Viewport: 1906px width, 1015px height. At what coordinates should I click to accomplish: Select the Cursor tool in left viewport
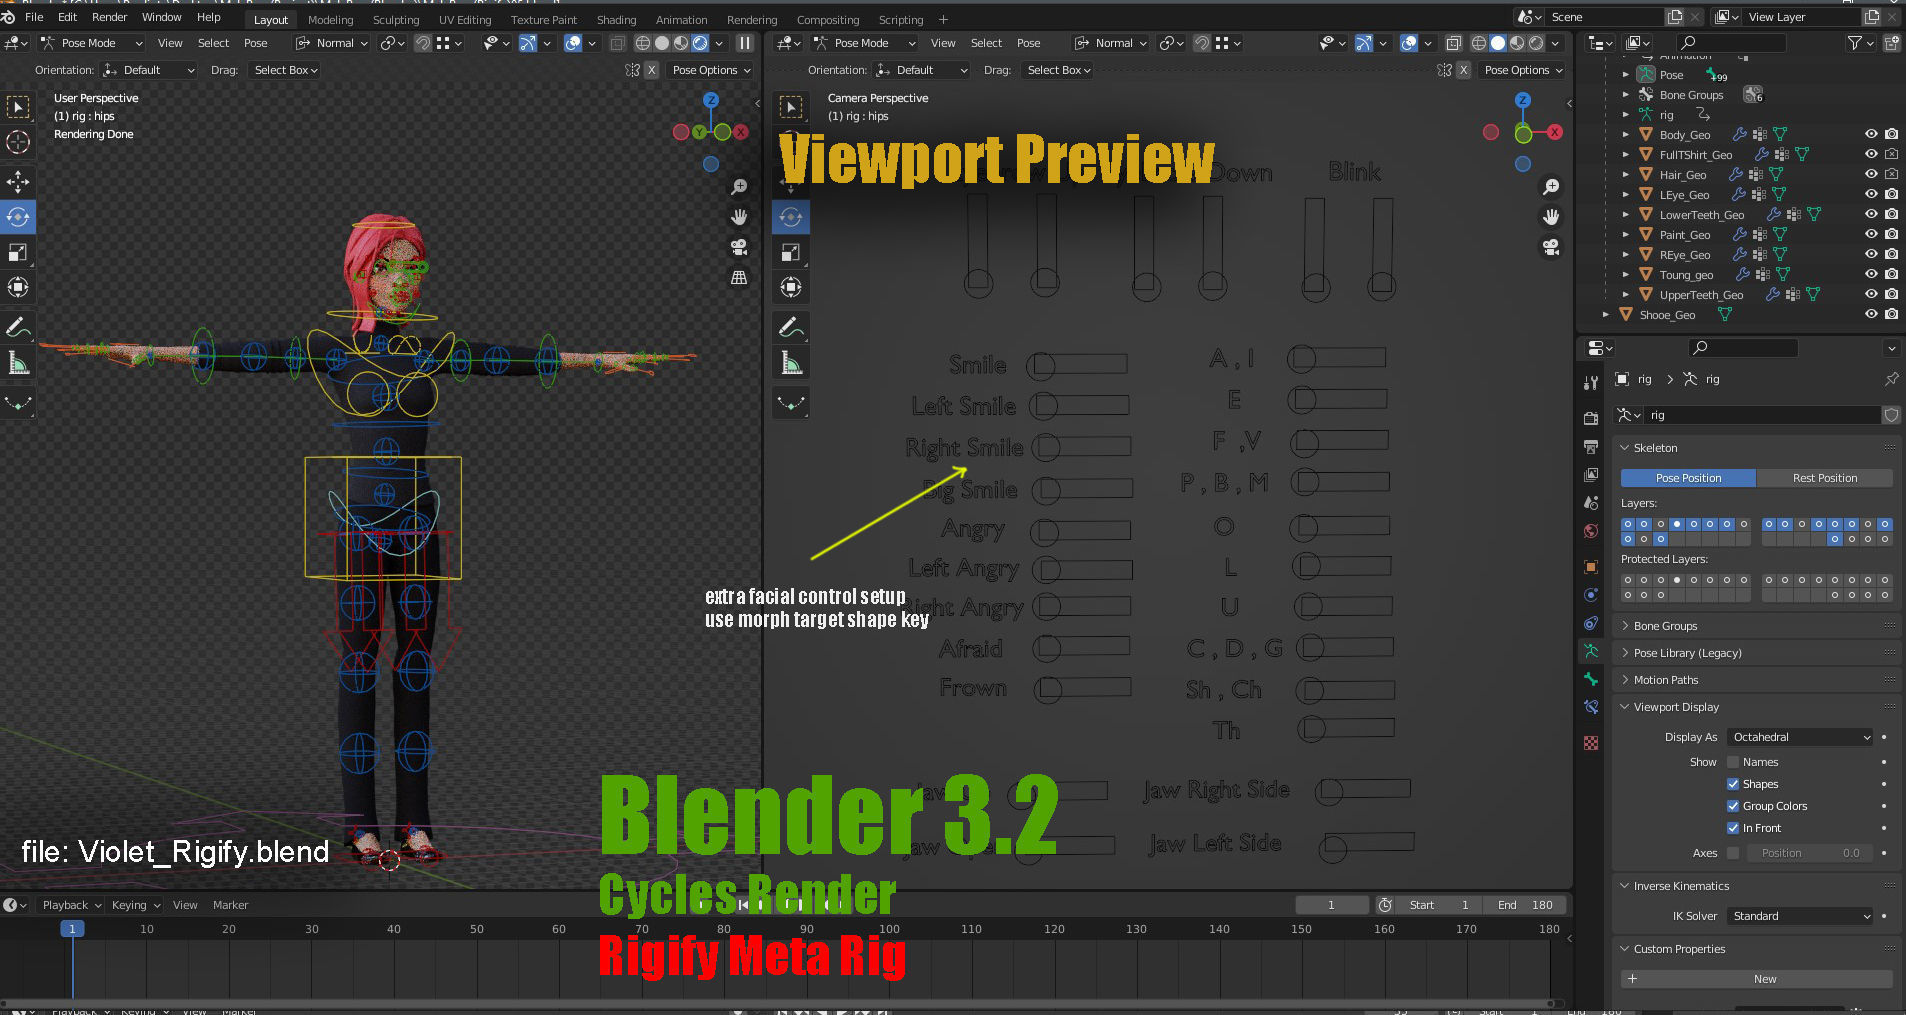coord(18,142)
